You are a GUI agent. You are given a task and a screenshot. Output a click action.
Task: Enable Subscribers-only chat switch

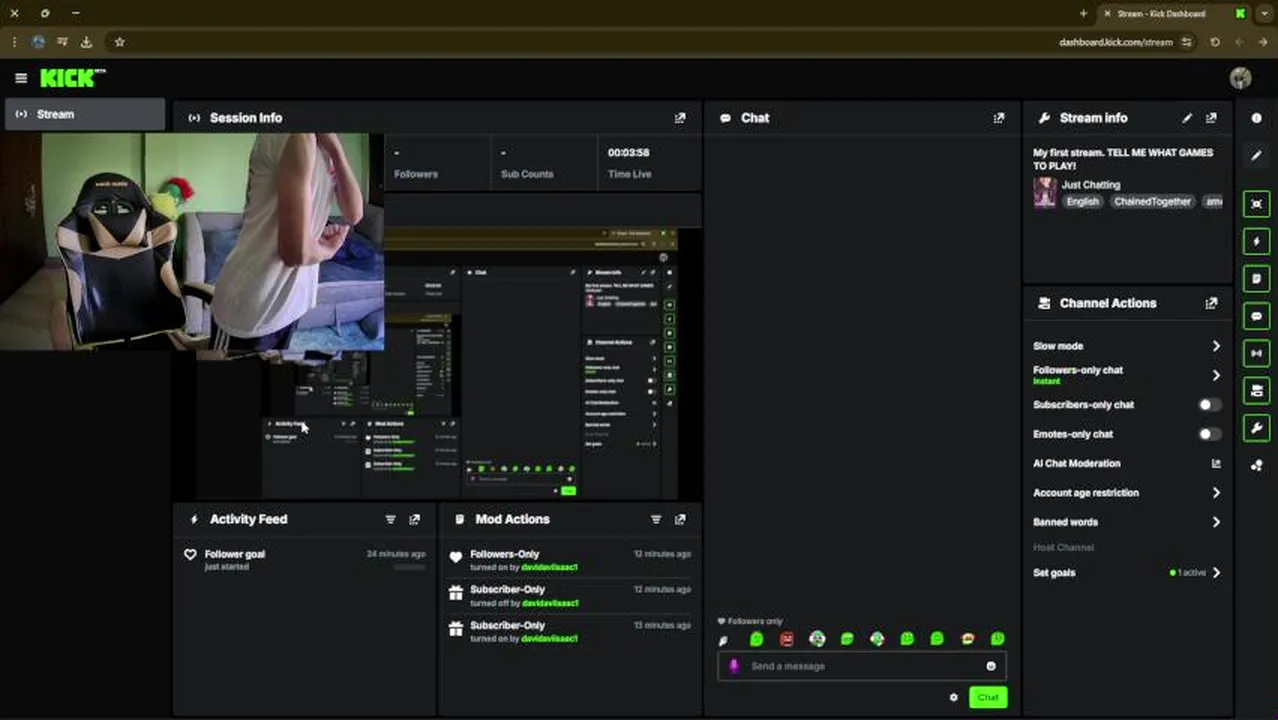pos(1209,405)
